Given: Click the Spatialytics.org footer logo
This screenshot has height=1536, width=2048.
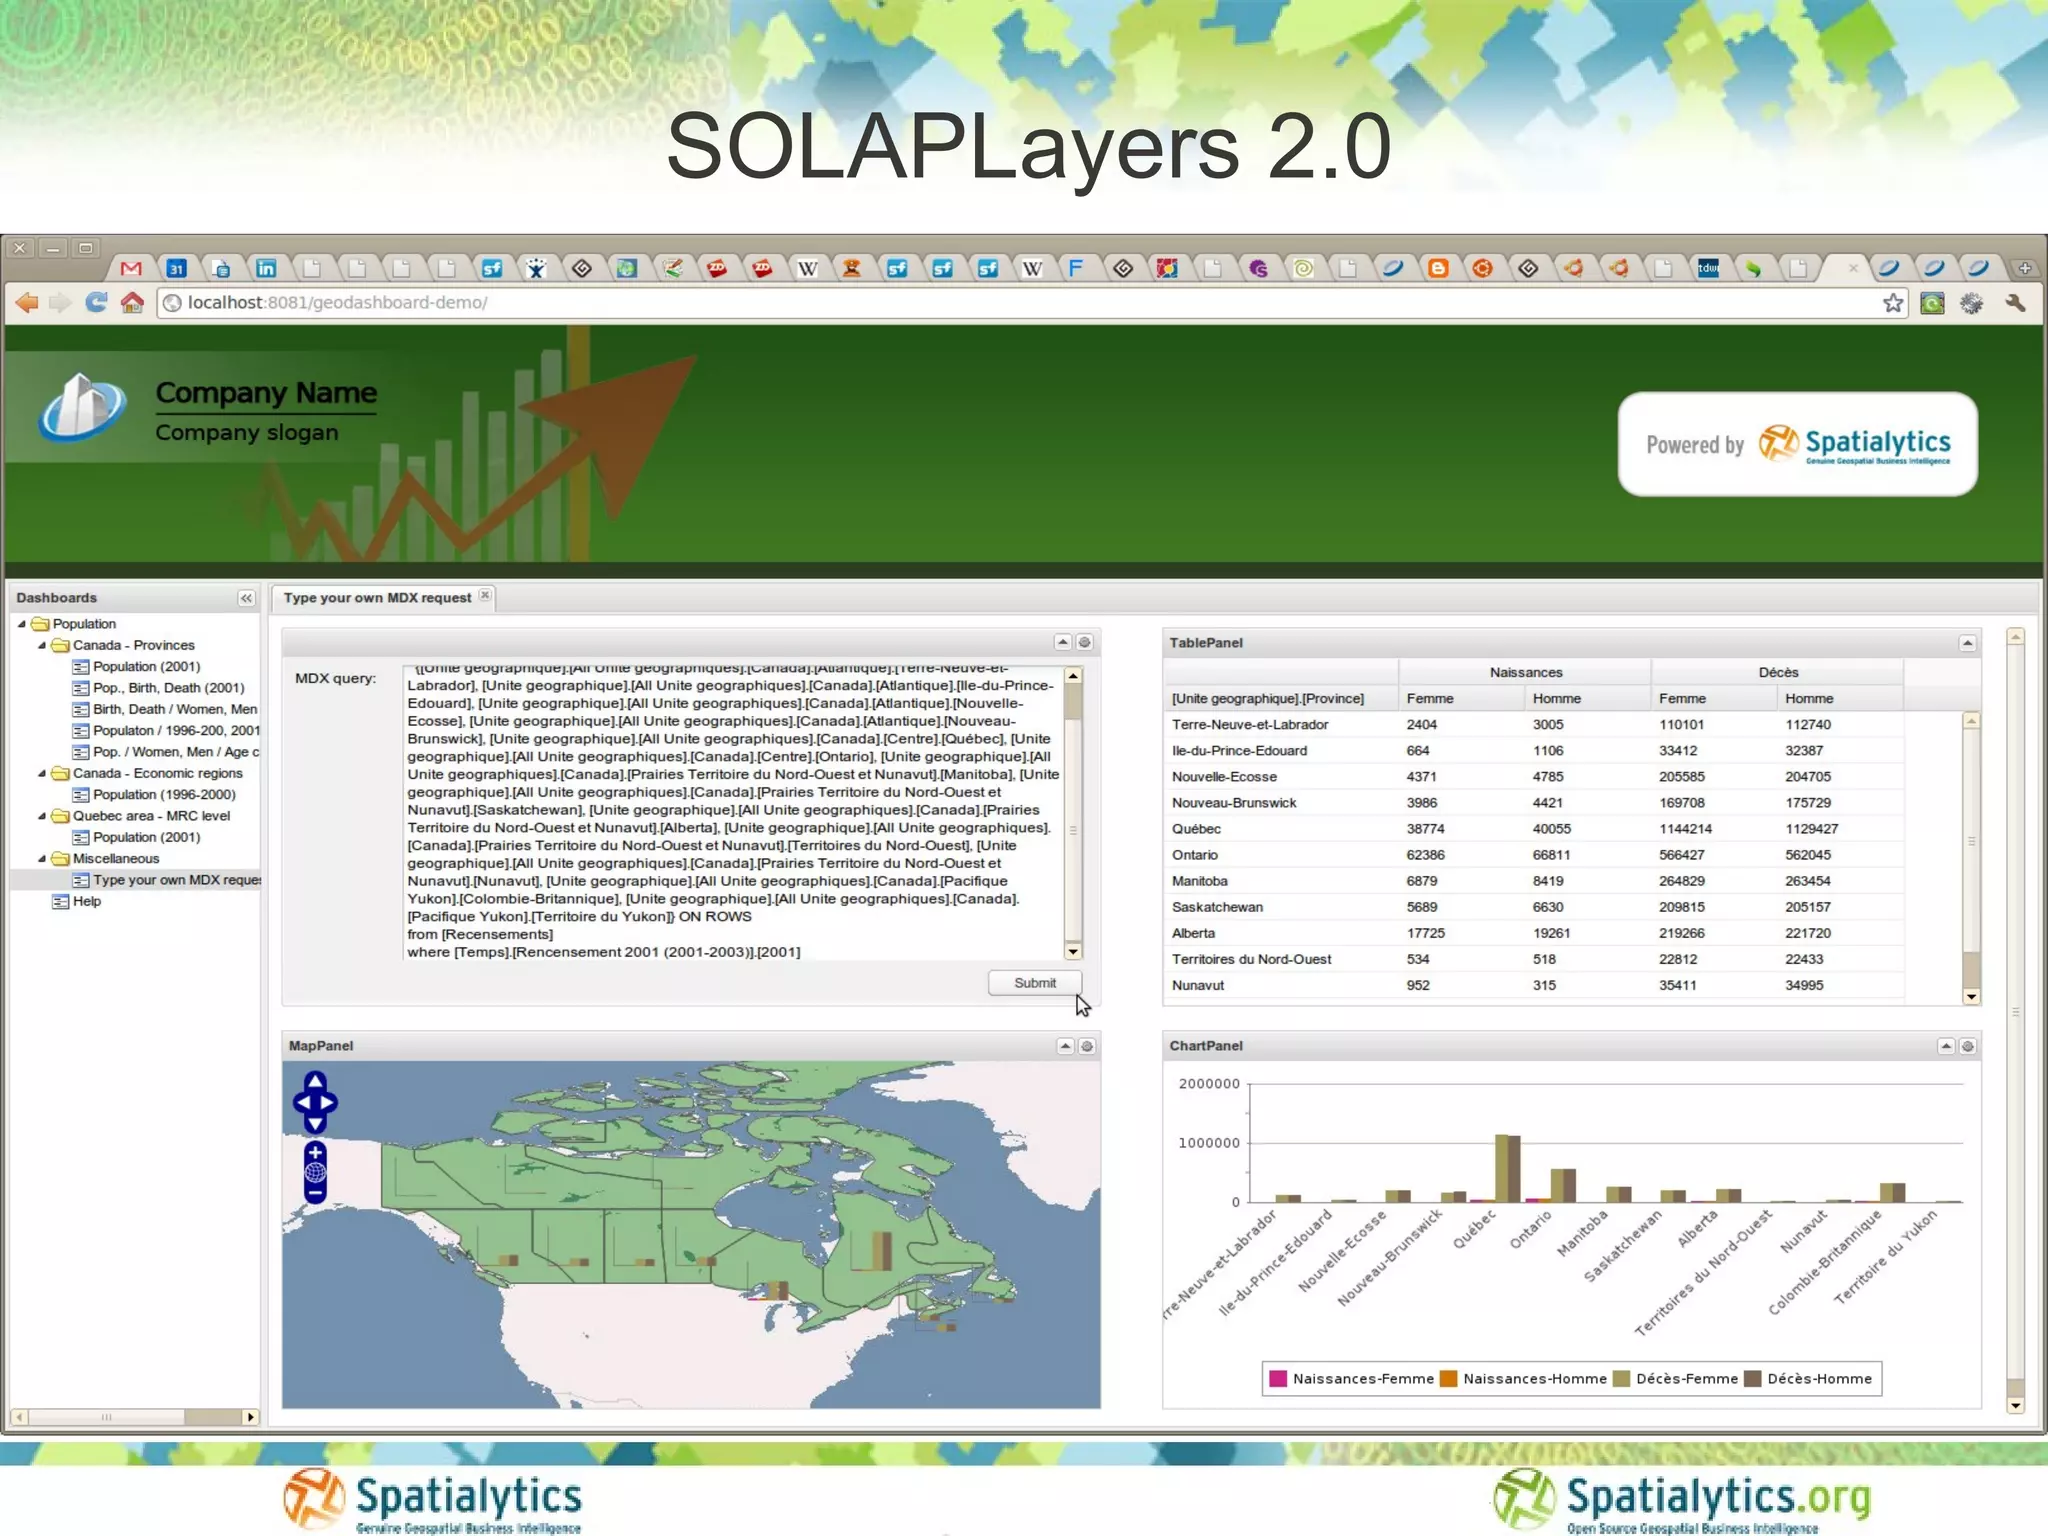Looking at the screenshot, I should 1682,1499.
